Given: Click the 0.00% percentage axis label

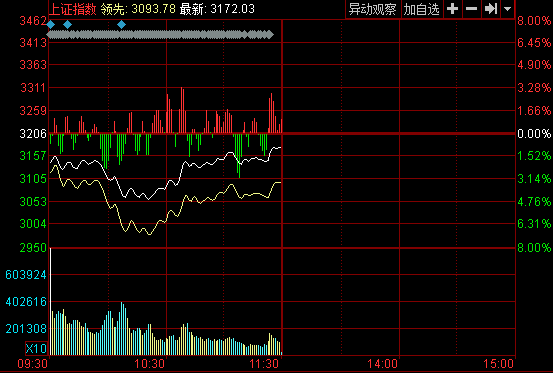Looking at the screenshot, I should pyautogui.click(x=534, y=134).
